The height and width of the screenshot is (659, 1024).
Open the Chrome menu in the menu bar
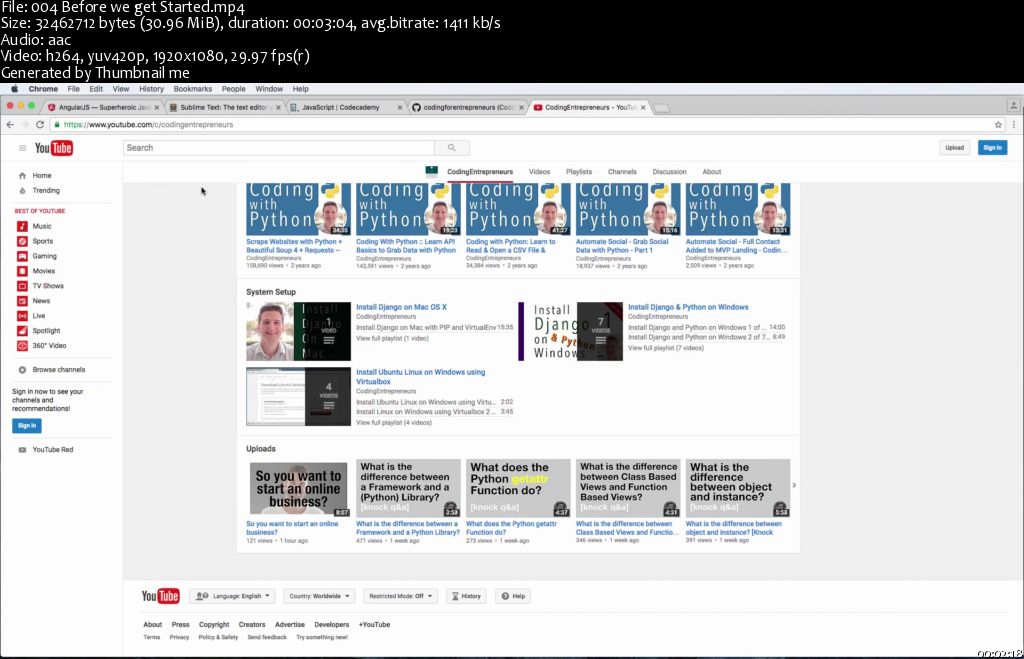(43, 89)
